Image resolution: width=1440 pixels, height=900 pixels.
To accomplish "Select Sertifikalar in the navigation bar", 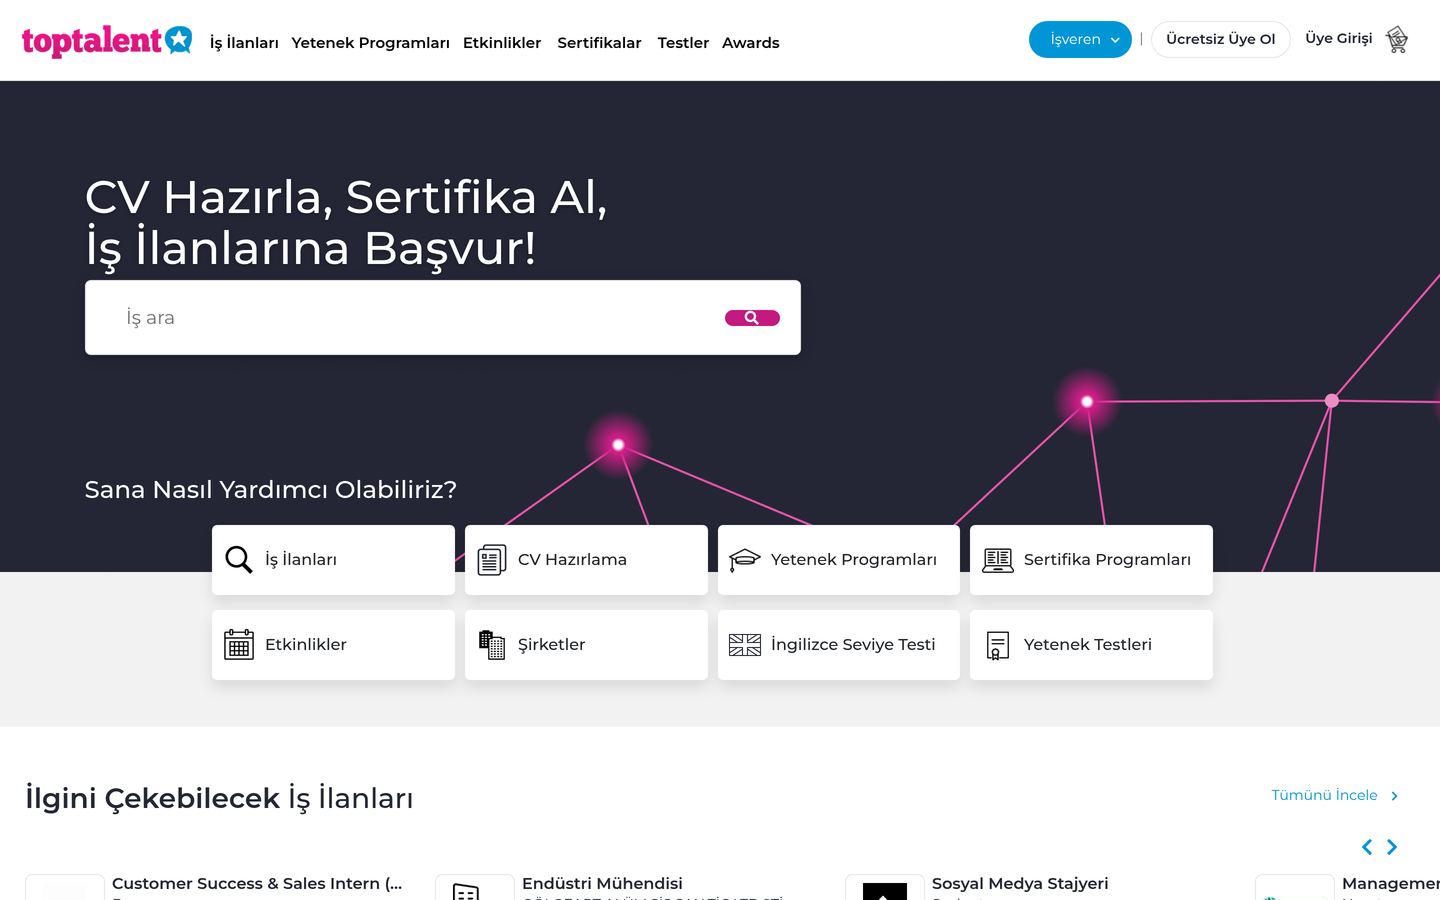I will 599,43.
